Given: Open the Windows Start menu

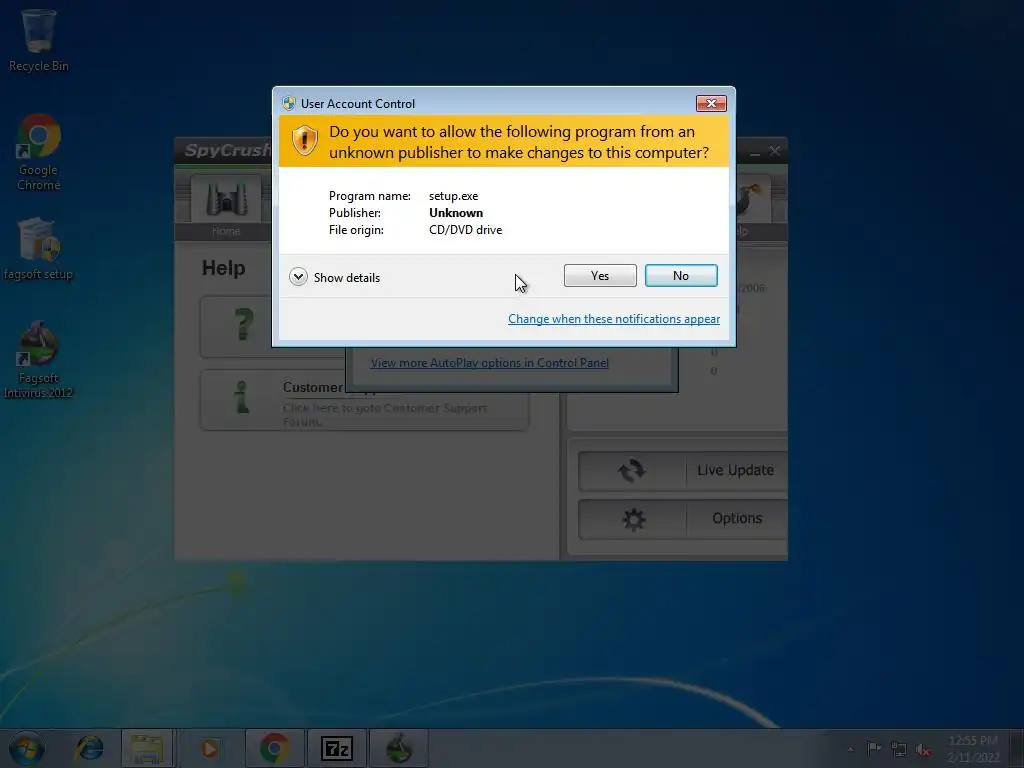Looking at the screenshot, I should (x=27, y=748).
